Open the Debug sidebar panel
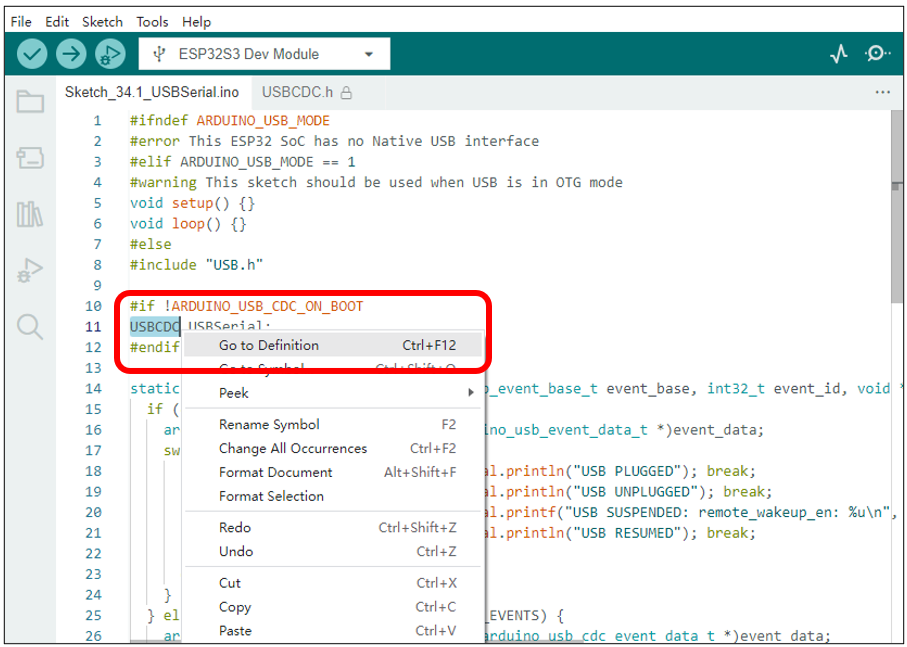Screen dimensions: 907x647 [30, 270]
